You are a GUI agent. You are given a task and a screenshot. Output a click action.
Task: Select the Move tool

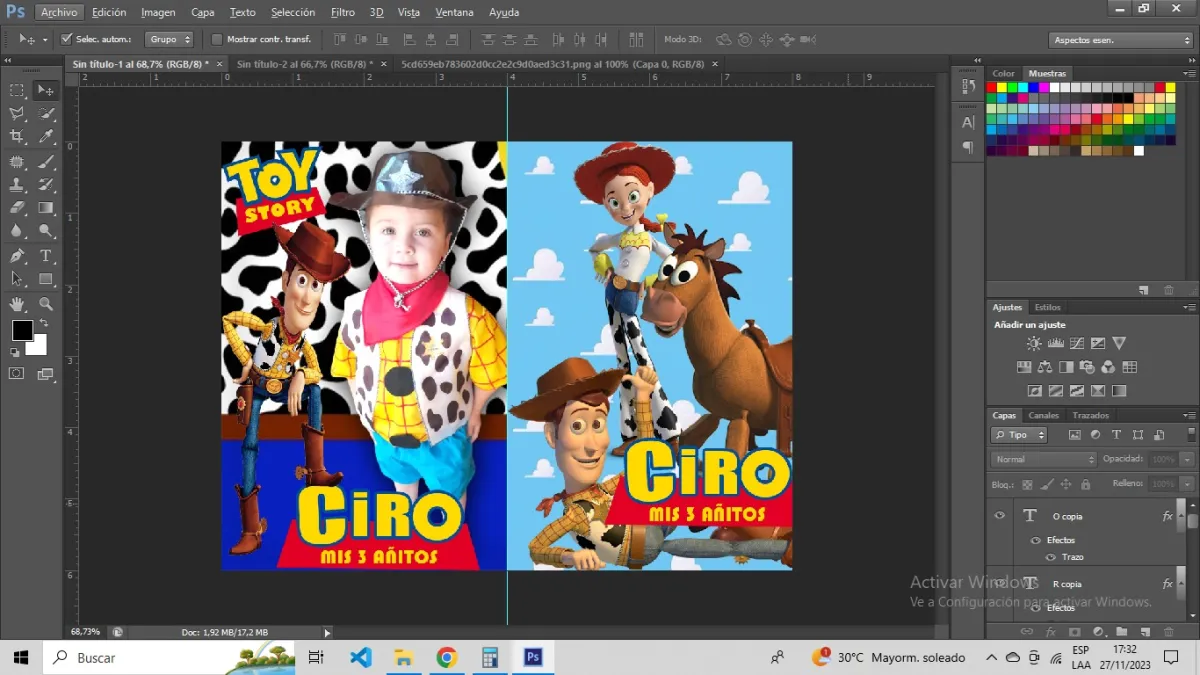pyautogui.click(x=46, y=90)
